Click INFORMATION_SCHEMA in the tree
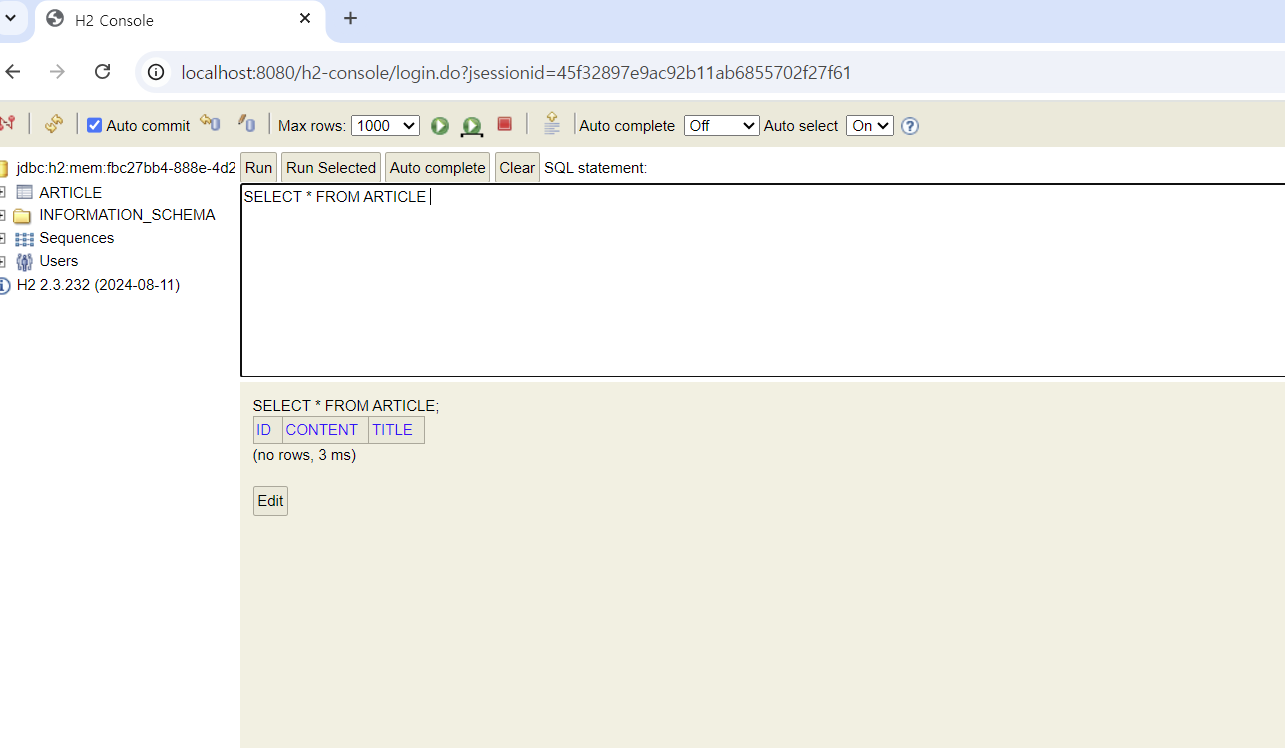Image resolution: width=1285 pixels, height=748 pixels. 127,215
